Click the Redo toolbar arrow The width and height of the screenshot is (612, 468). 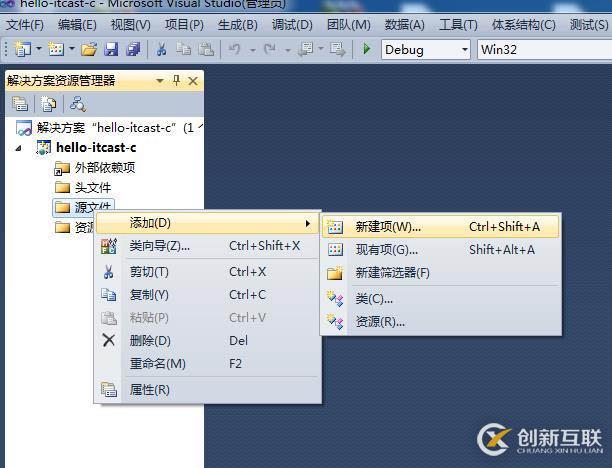269,50
